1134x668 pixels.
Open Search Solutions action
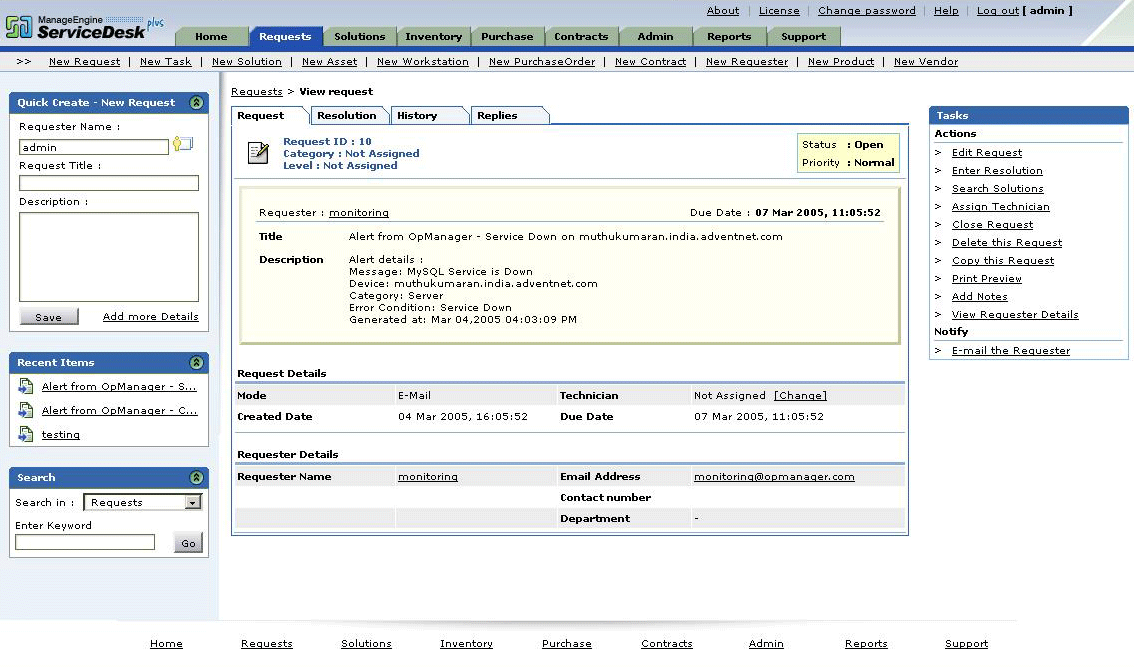[997, 189]
